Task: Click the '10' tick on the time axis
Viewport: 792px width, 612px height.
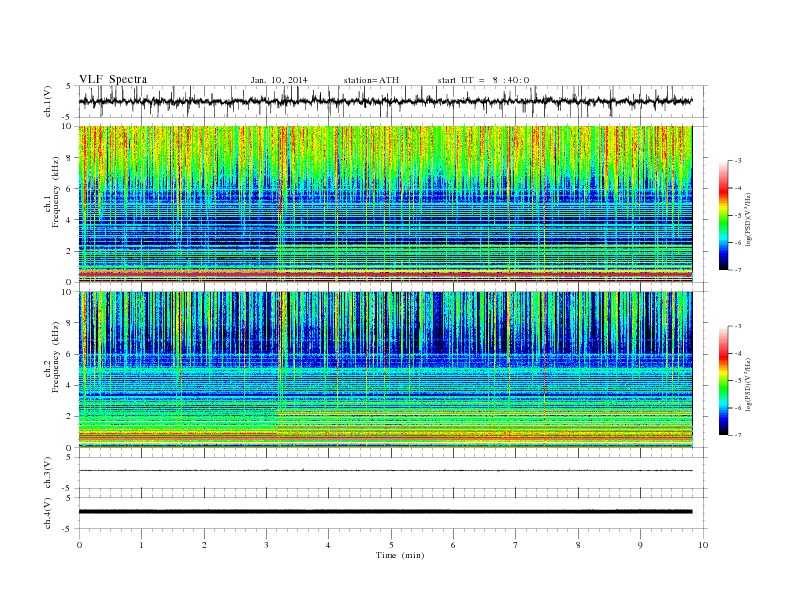Action: (x=703, y=545)
